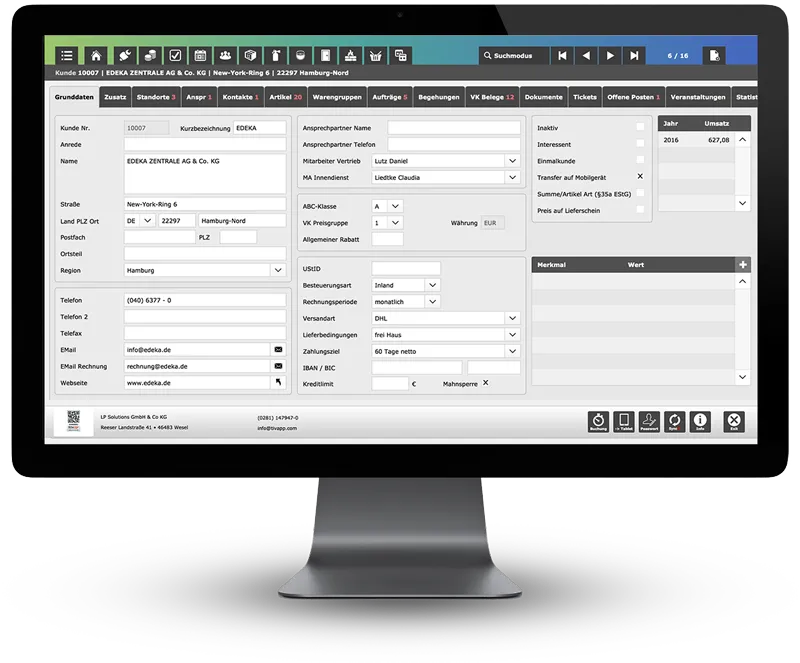The width and height of the screenshot is (800, 663).
Task: Switch to the Kontakte tab
Action: point(241,97)
